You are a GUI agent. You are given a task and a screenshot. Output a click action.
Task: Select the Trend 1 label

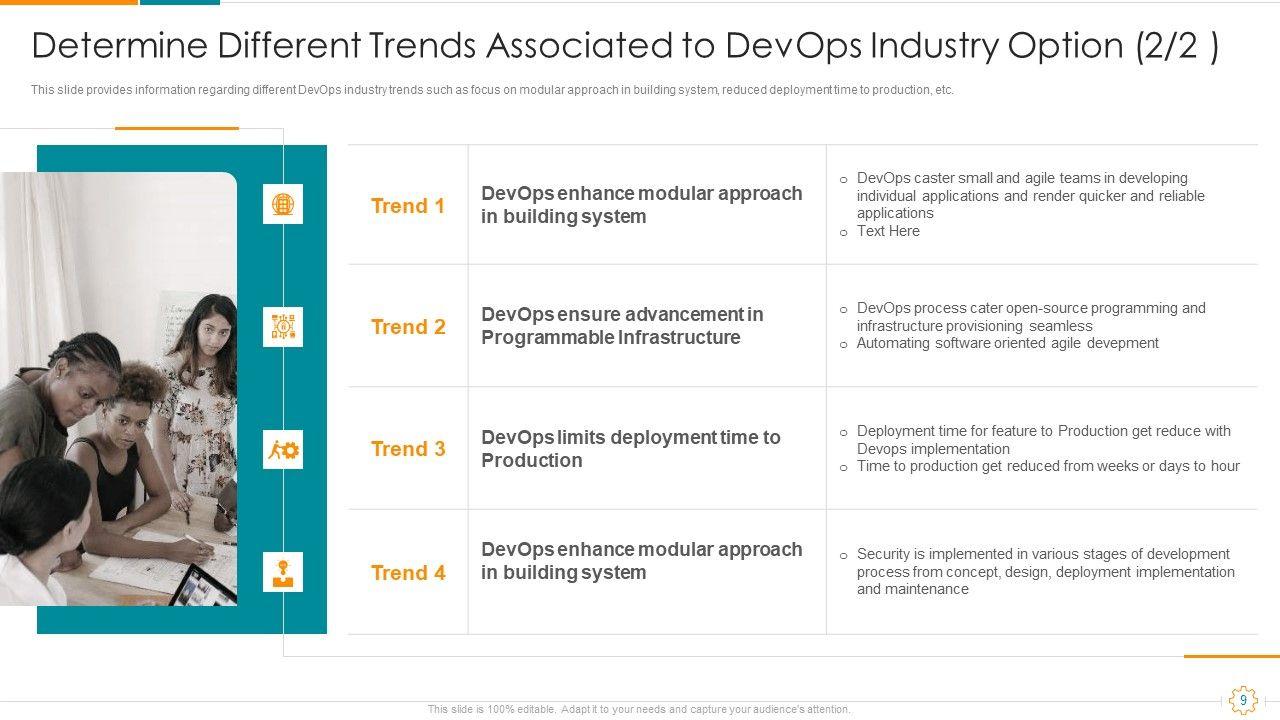407,206
